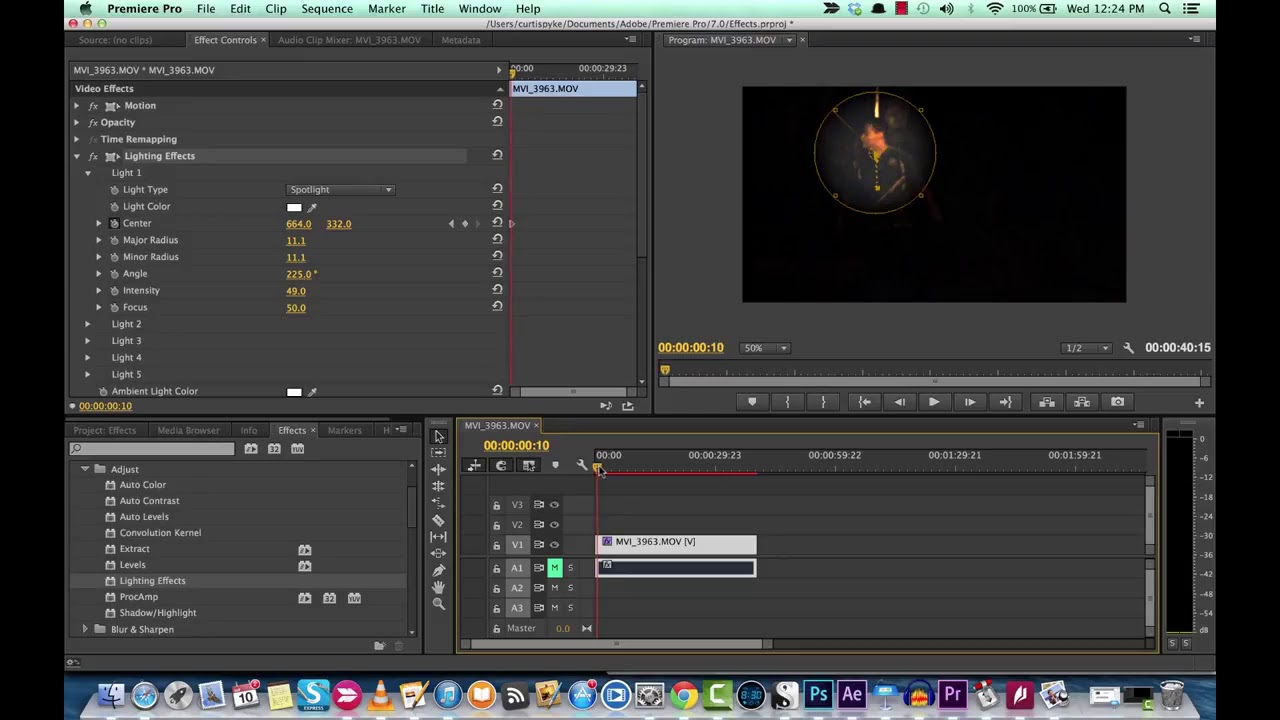The height and width of the screenshot is (720, 1280).
Task: Open the Light Type Spotlight dropdown
Action: coord(340,190)
